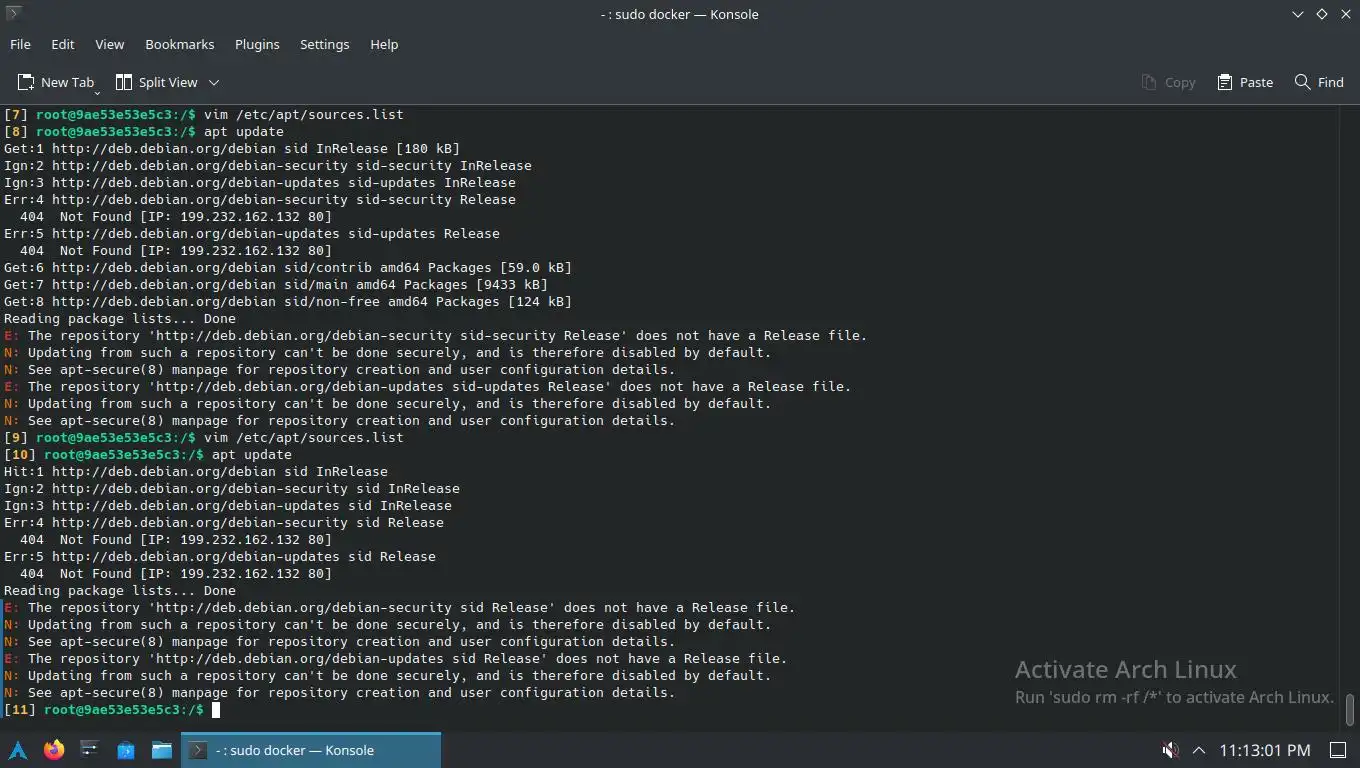
Task: Click the prompt line [11] in the terminal
Action: [112, 709]
